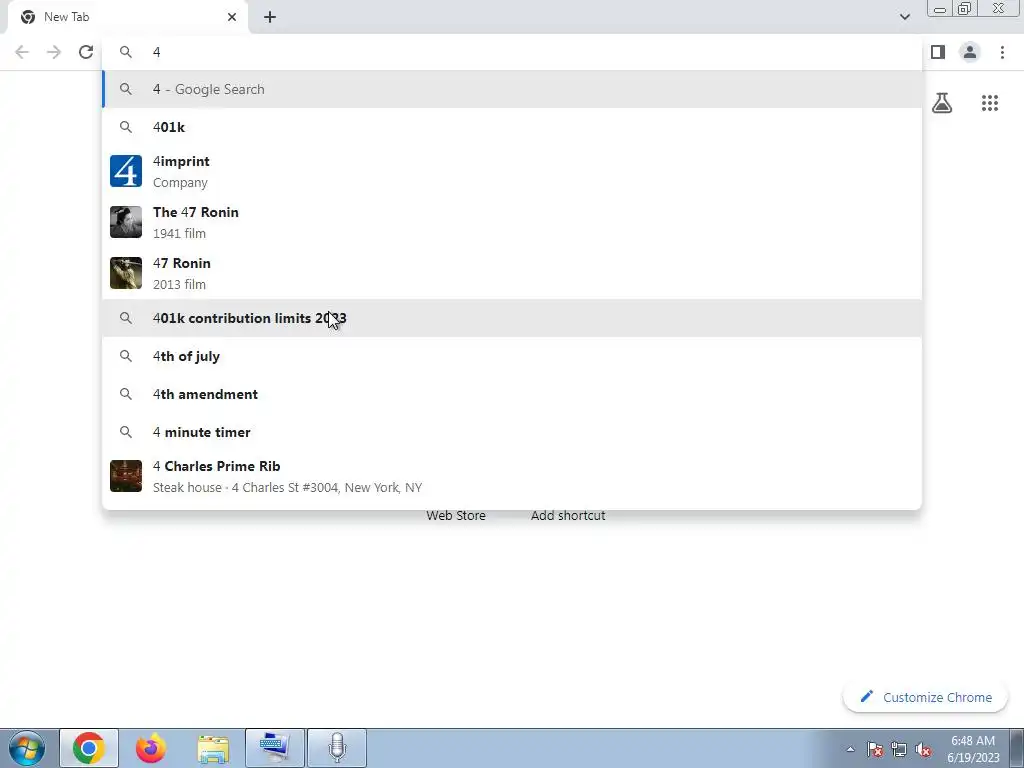The height and width of the screenshot is (768, 1024).
Task: Click Add shortcut
Action: click(568, 515)
